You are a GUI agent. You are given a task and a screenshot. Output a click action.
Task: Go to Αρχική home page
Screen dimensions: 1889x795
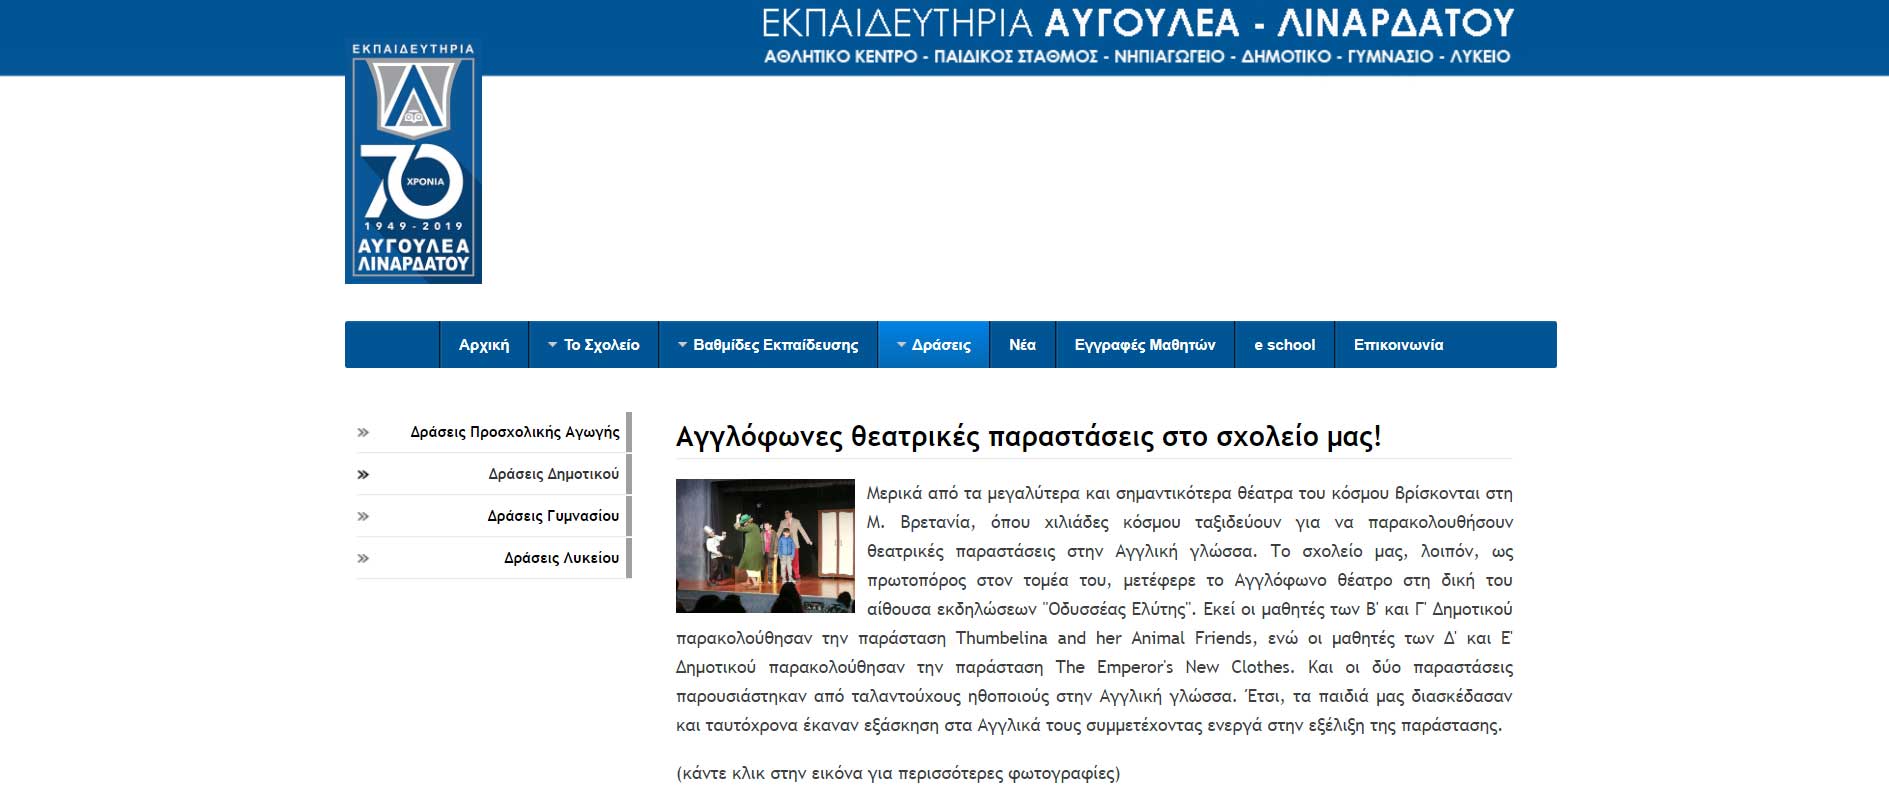tap(484, 345)
